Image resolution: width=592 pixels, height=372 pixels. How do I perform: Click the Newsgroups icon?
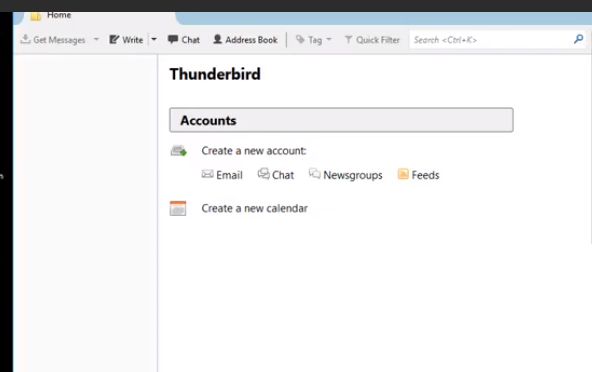point(314,174)
